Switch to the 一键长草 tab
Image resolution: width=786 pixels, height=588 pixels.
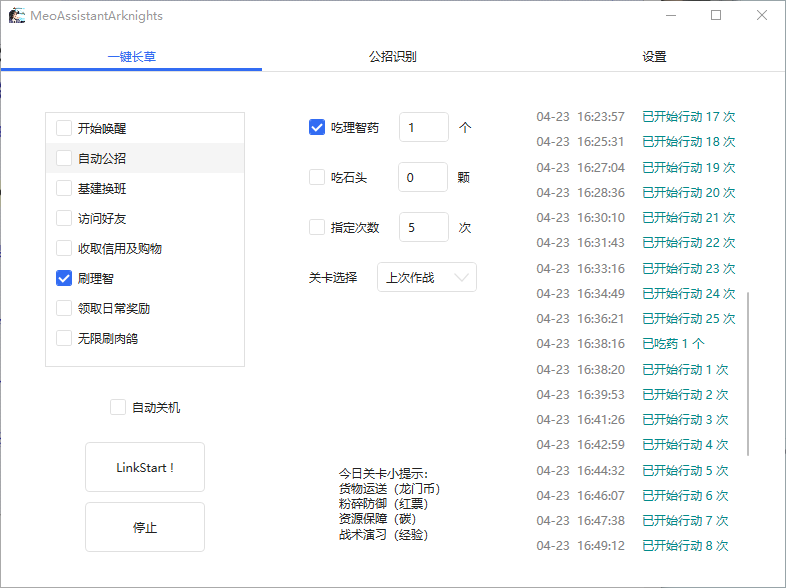[131, 57]
